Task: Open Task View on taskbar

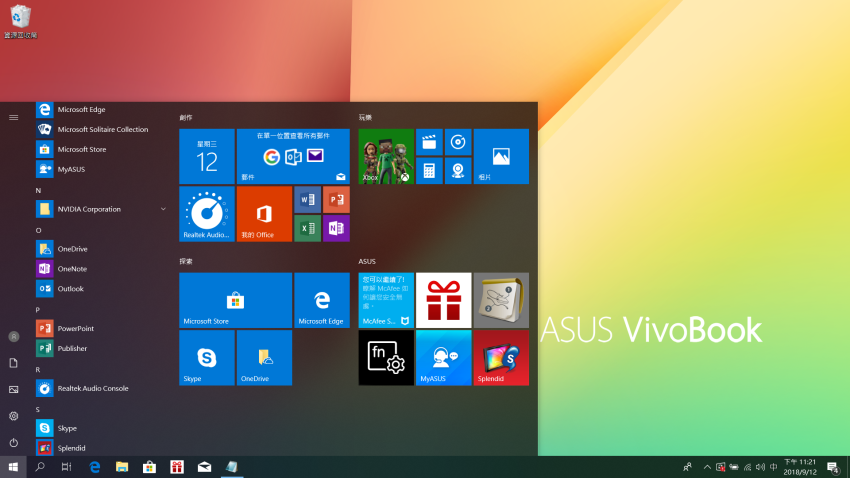Action: tap(67, 467)
